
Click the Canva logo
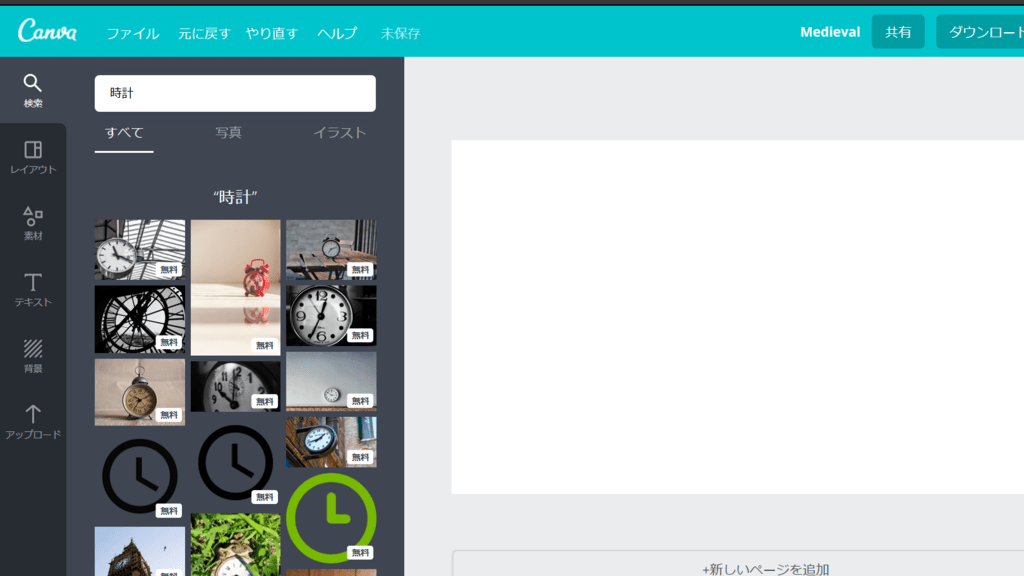[x=47, y=31]
